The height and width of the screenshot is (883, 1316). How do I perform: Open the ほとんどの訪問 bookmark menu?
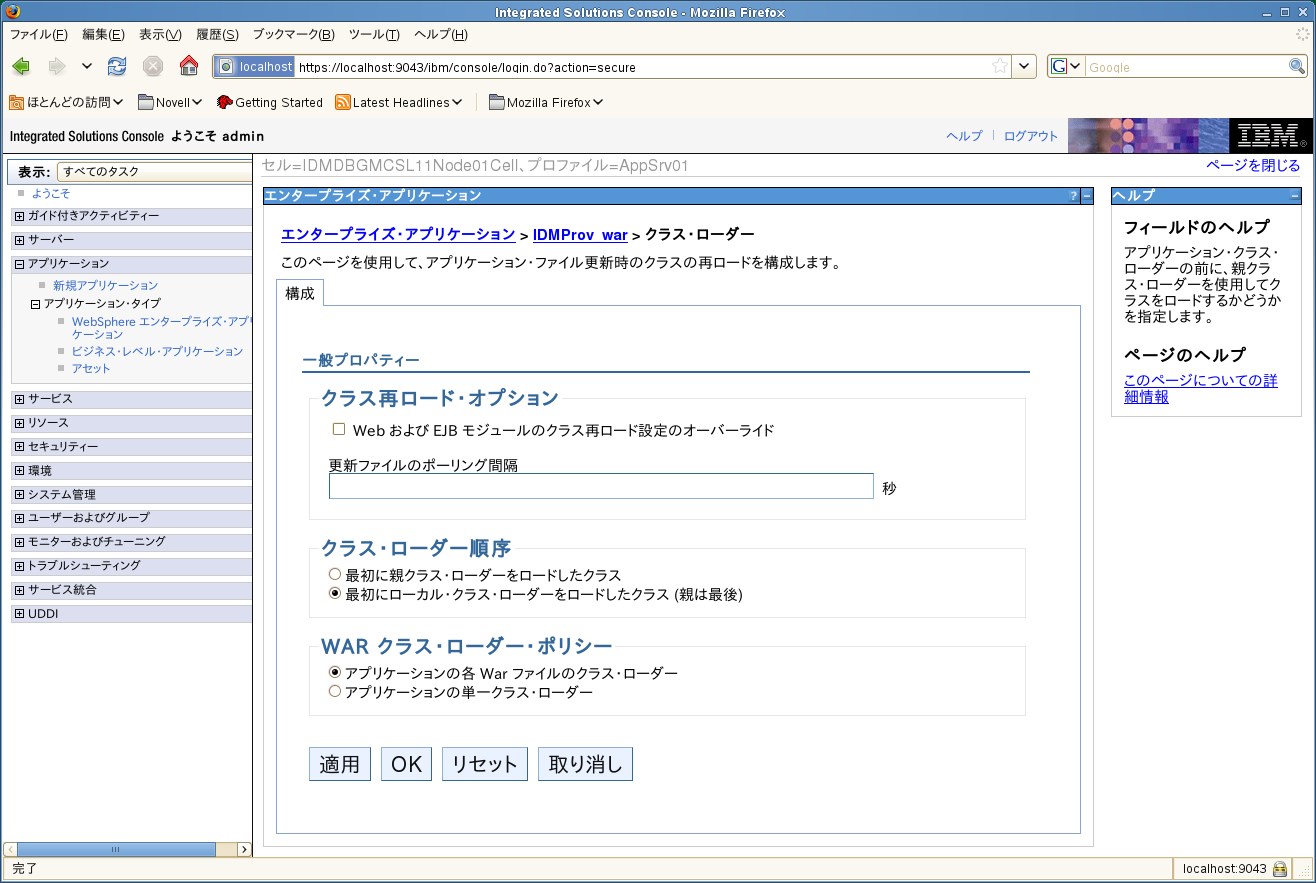[66, 102]
